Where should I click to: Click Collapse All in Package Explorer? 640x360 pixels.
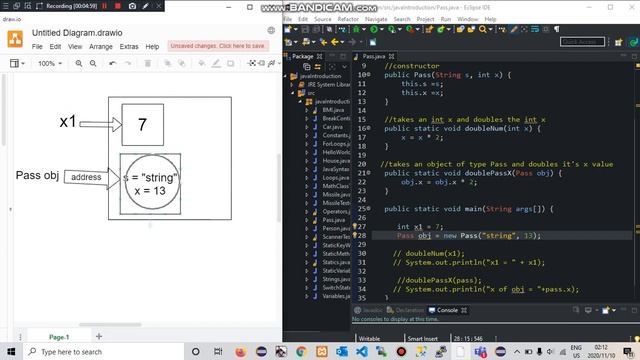(x=307, y=67)
